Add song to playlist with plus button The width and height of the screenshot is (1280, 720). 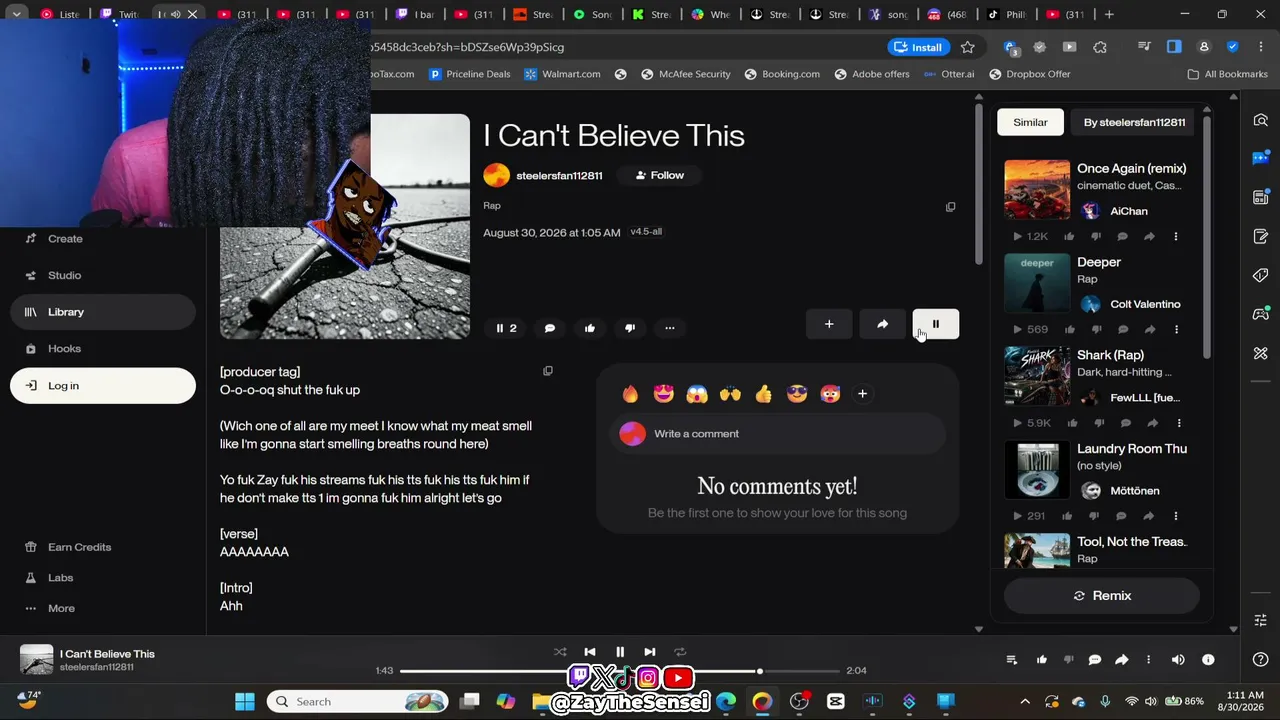(x=829, y=324)
